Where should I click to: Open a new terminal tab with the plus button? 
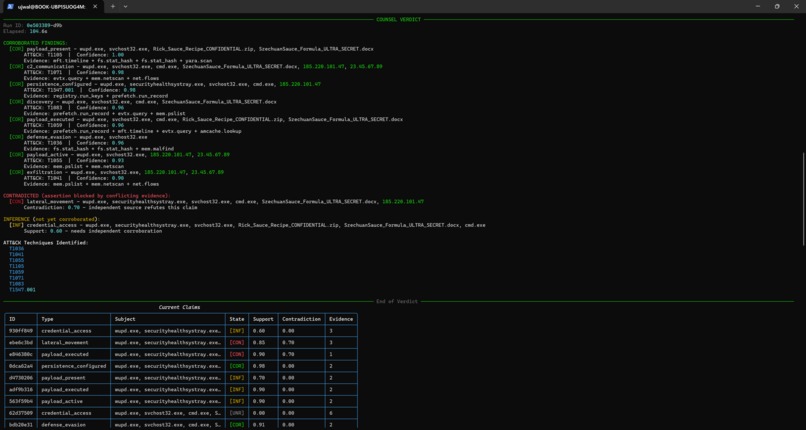(113, 6)
